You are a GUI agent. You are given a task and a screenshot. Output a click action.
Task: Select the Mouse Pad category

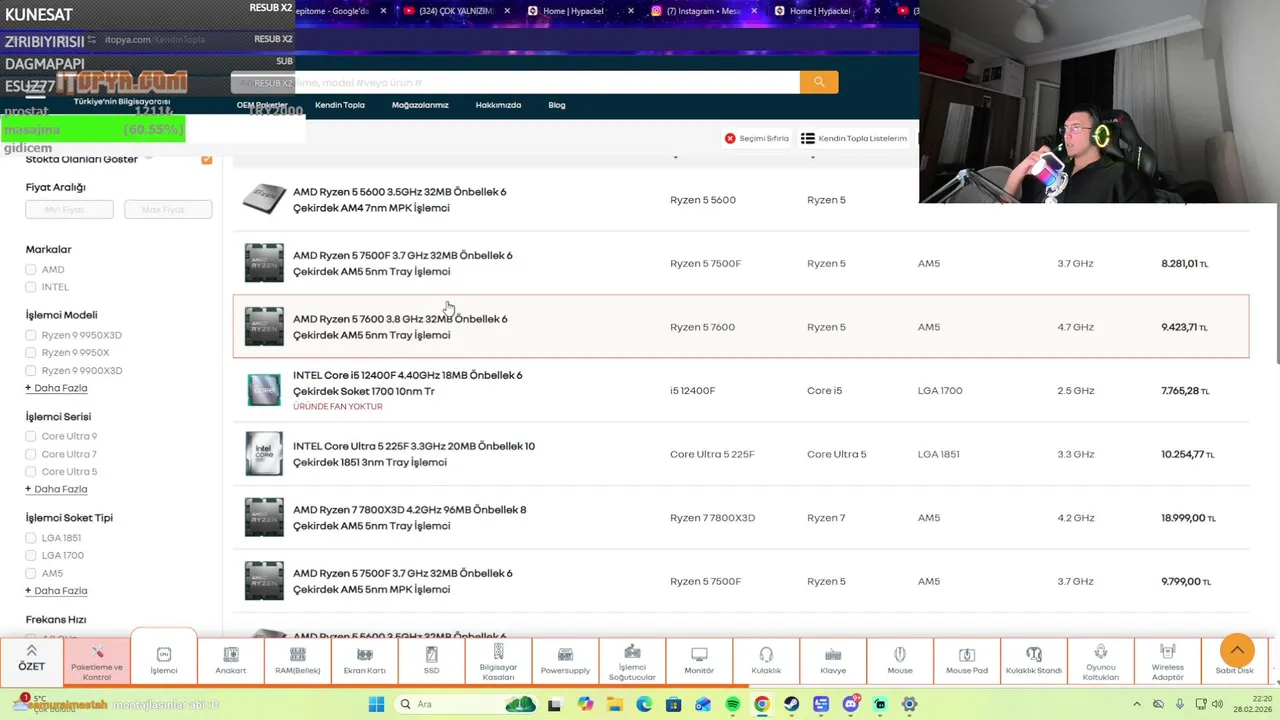coord(967,660)
